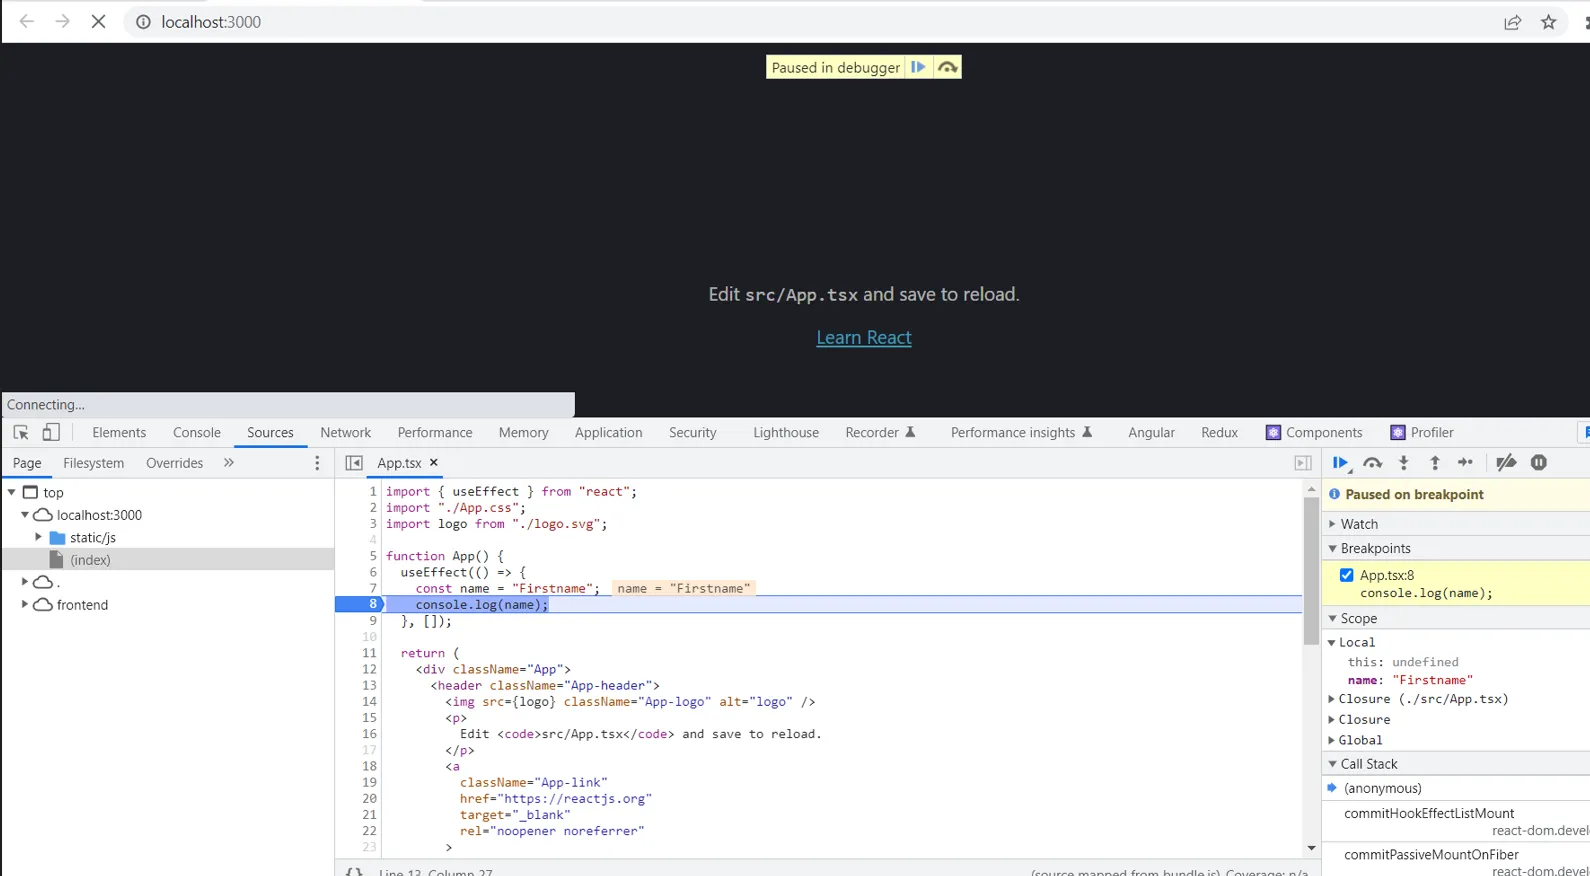Expand Closure (./src/App.tsx) scope
Image resolution: width=1590 pixels, height=876 pixels.
tap(1332, 699)
